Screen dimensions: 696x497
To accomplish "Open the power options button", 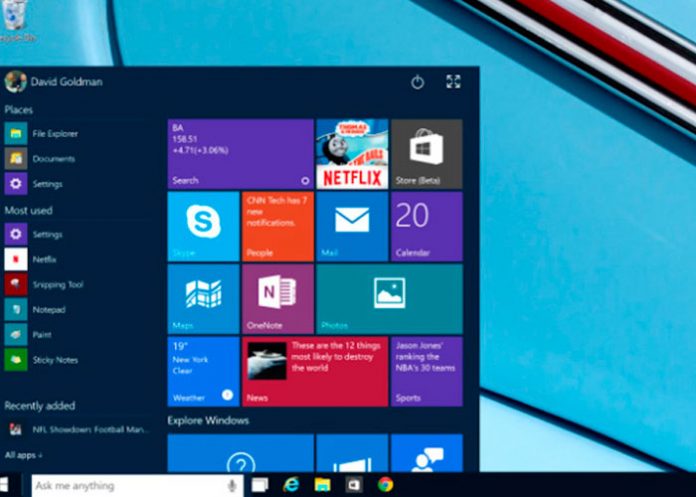I will tap(417, 82).
